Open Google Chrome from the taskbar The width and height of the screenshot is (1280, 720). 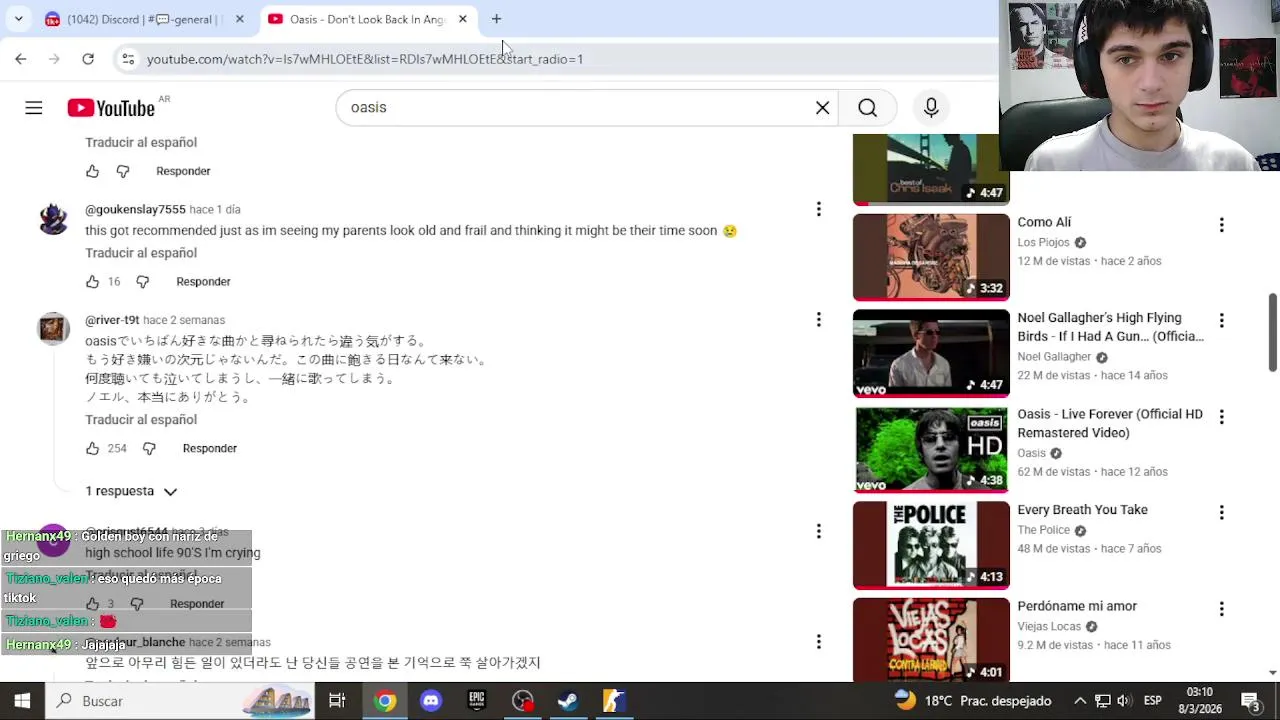(385, 701)
